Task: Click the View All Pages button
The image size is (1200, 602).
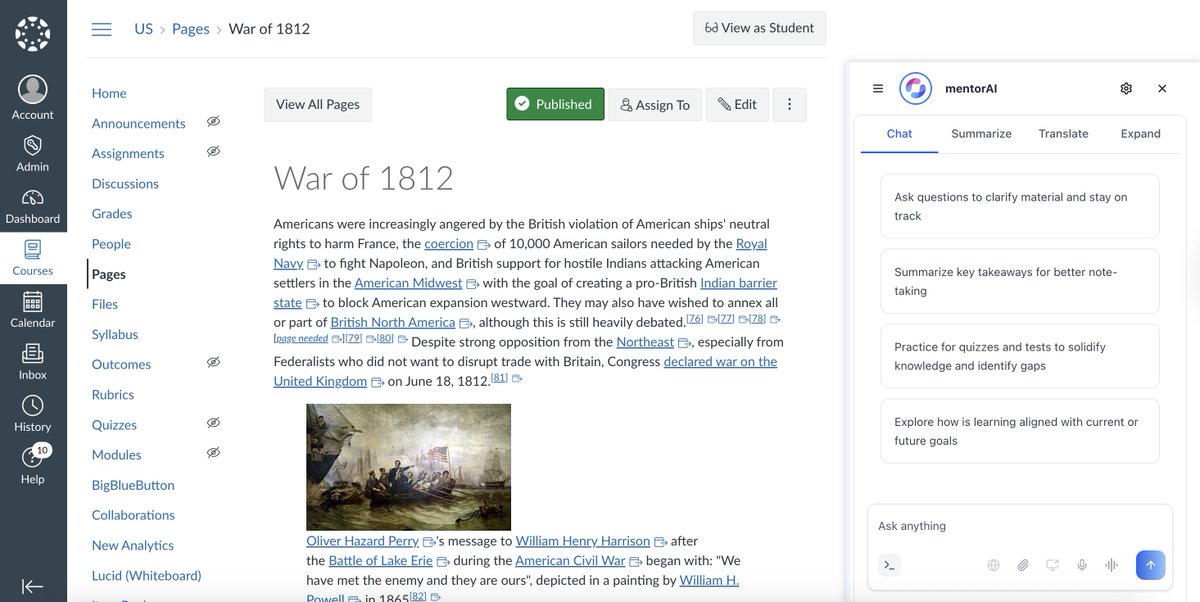Action: [318, 104]
